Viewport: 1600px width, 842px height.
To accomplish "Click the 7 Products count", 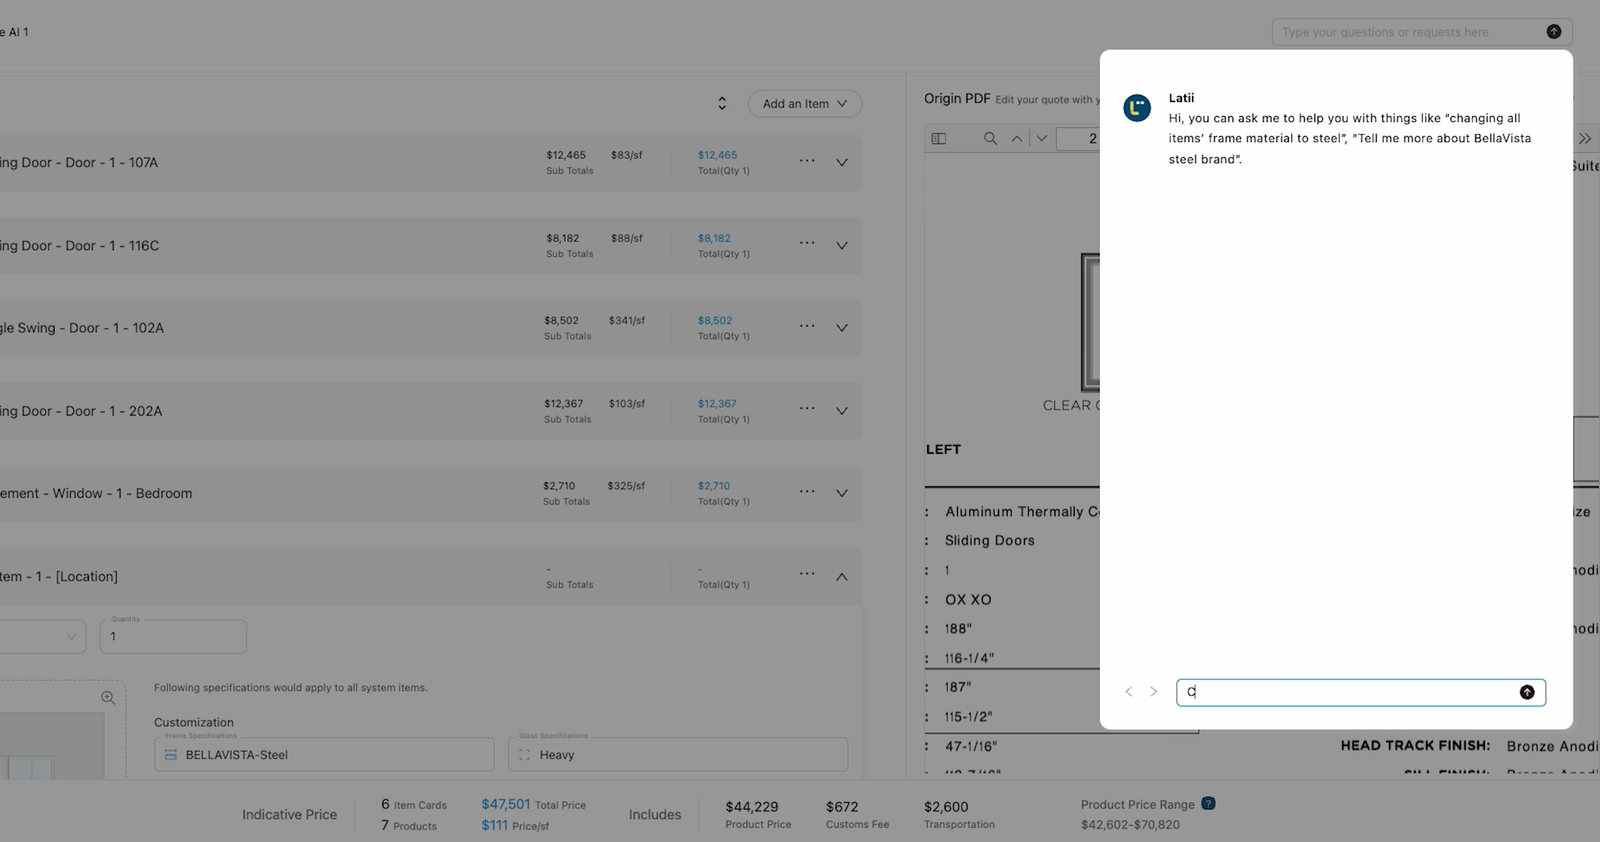I will click(x=409, y=825).
